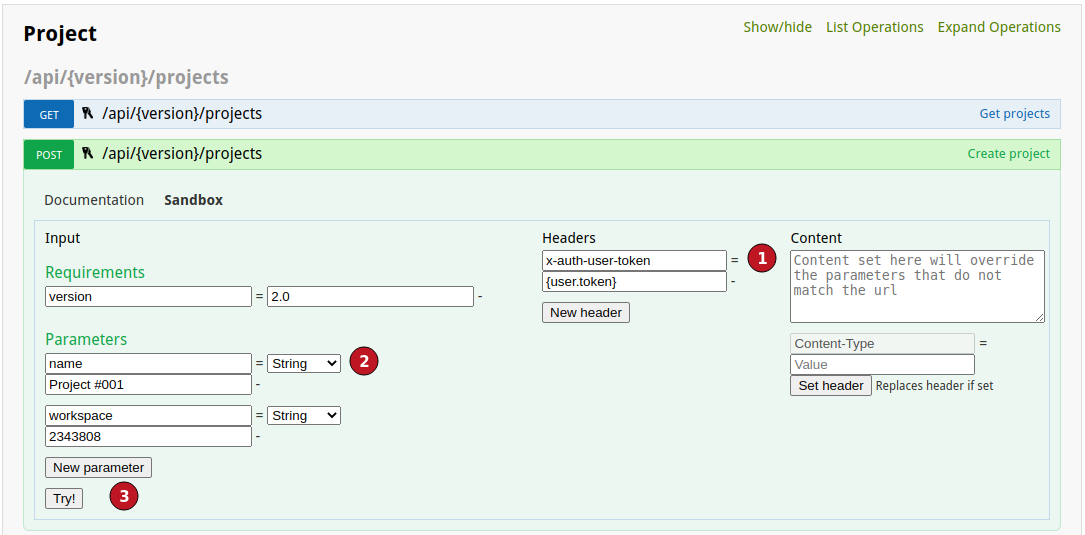
Task: Open the workspace parameter type dropdown
Action: (x=304, y=415)
